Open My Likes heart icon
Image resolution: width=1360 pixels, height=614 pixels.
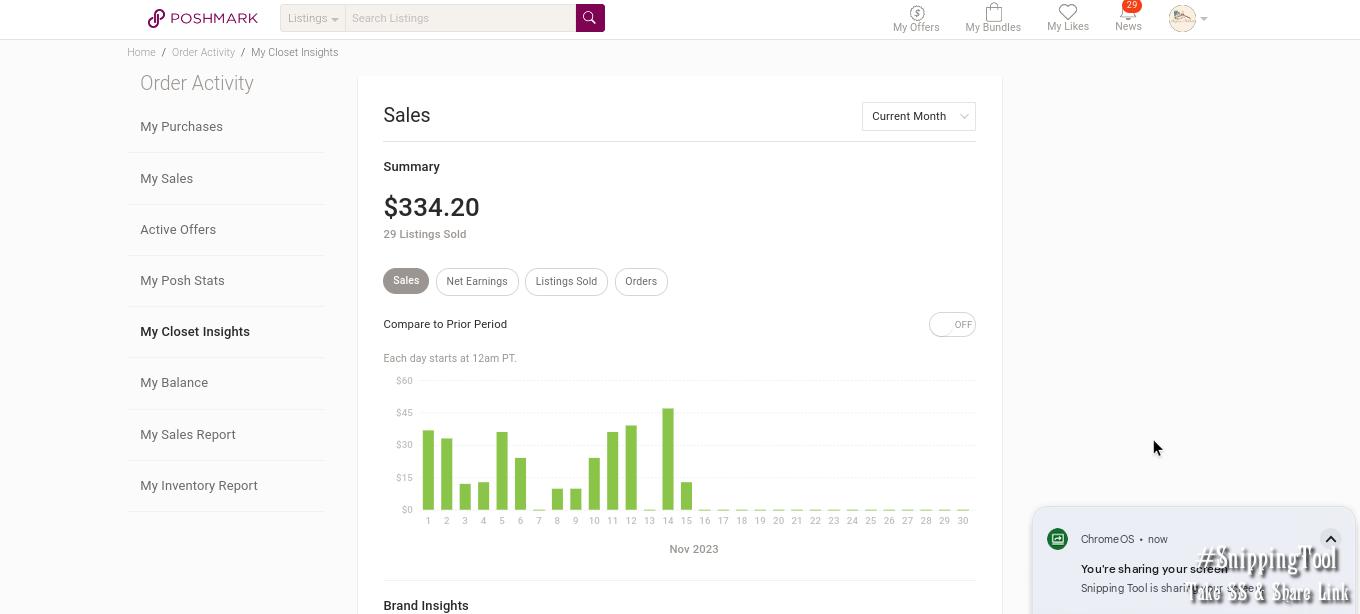1068,12
